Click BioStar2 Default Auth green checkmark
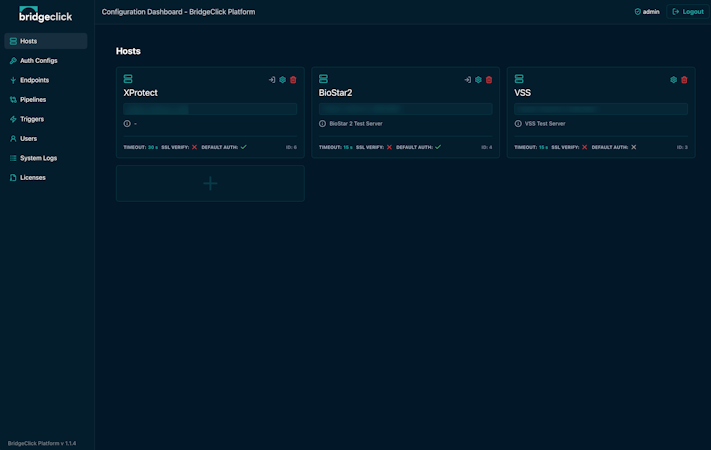711x450 pixels. [x=438, y=147]
